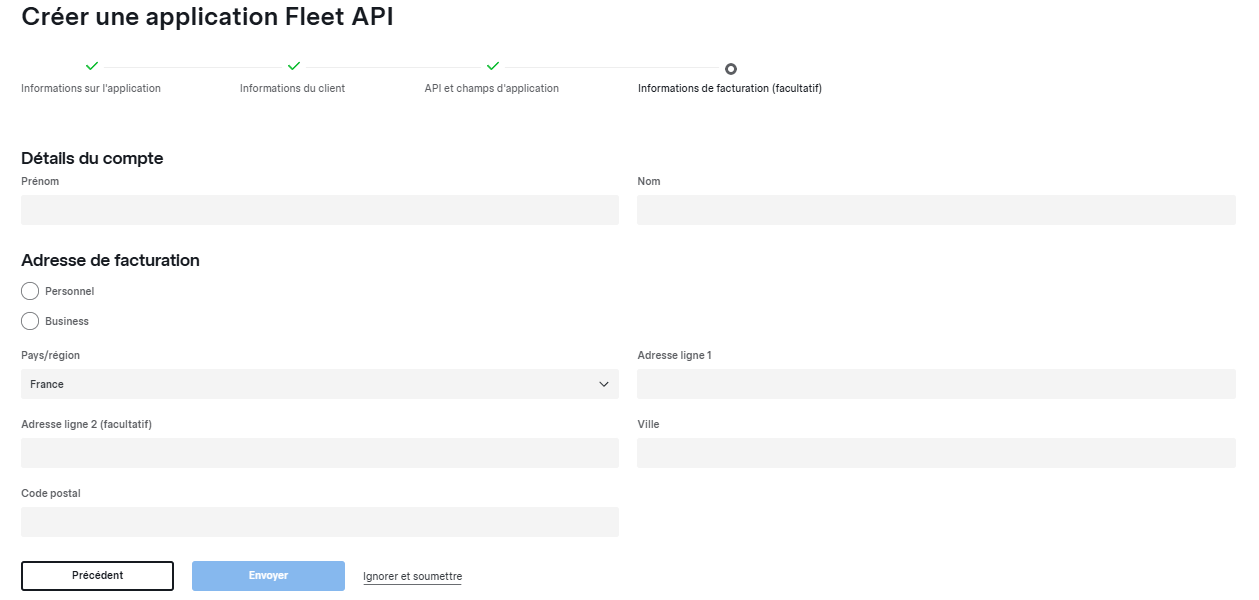This screenshot has height=600, width=1259.
Task: Go to Informations du client step
Action: tap(292, 88)
